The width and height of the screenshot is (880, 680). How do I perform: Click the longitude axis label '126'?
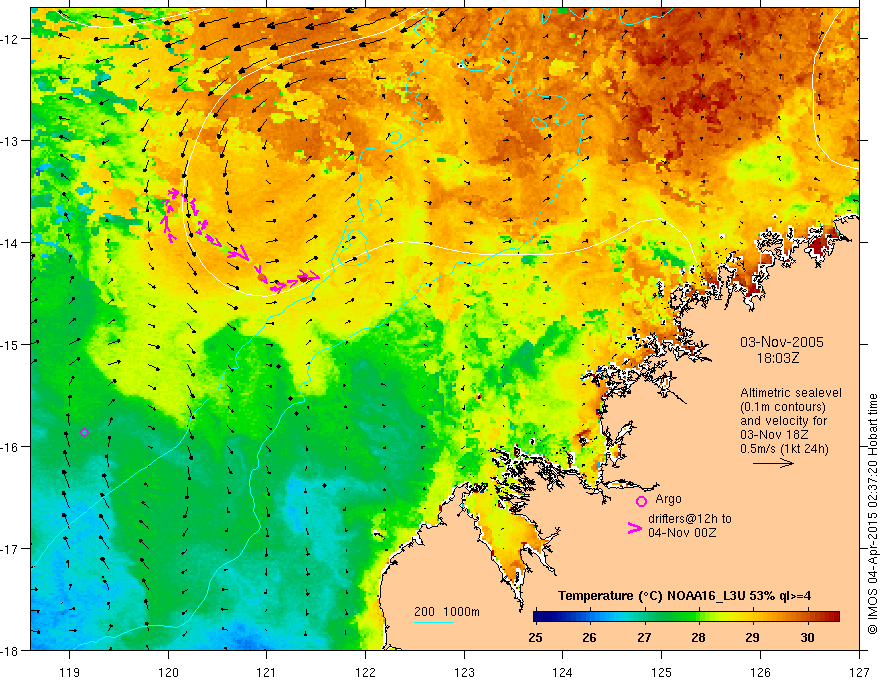760,672
